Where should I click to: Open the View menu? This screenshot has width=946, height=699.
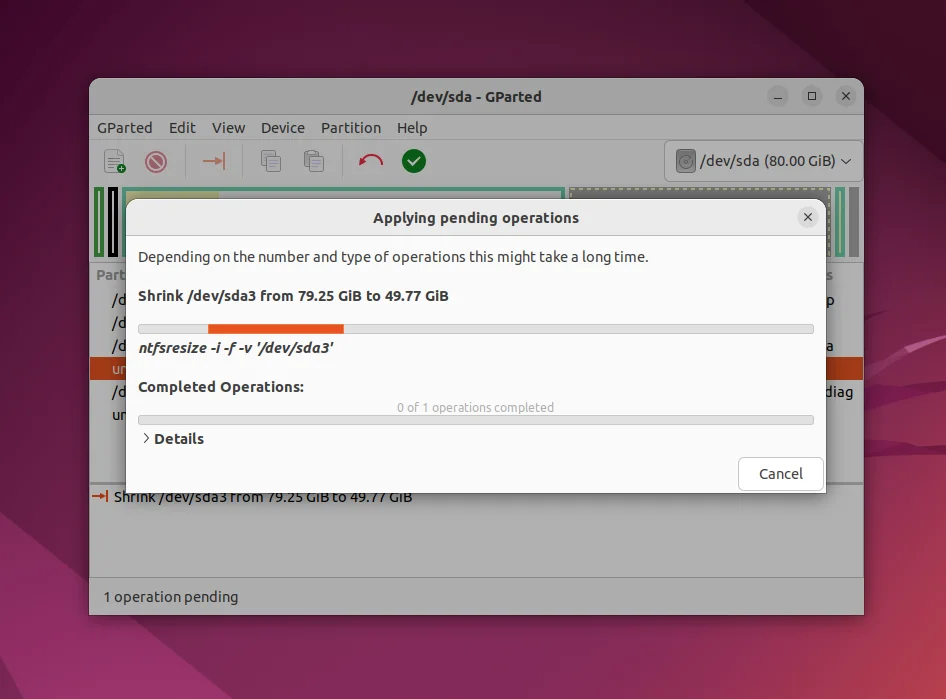pos(229,128)
